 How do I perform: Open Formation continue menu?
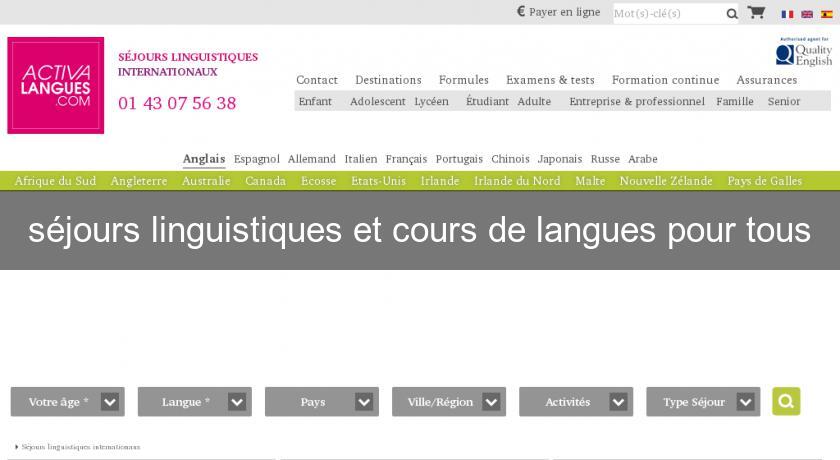[665, 80]
